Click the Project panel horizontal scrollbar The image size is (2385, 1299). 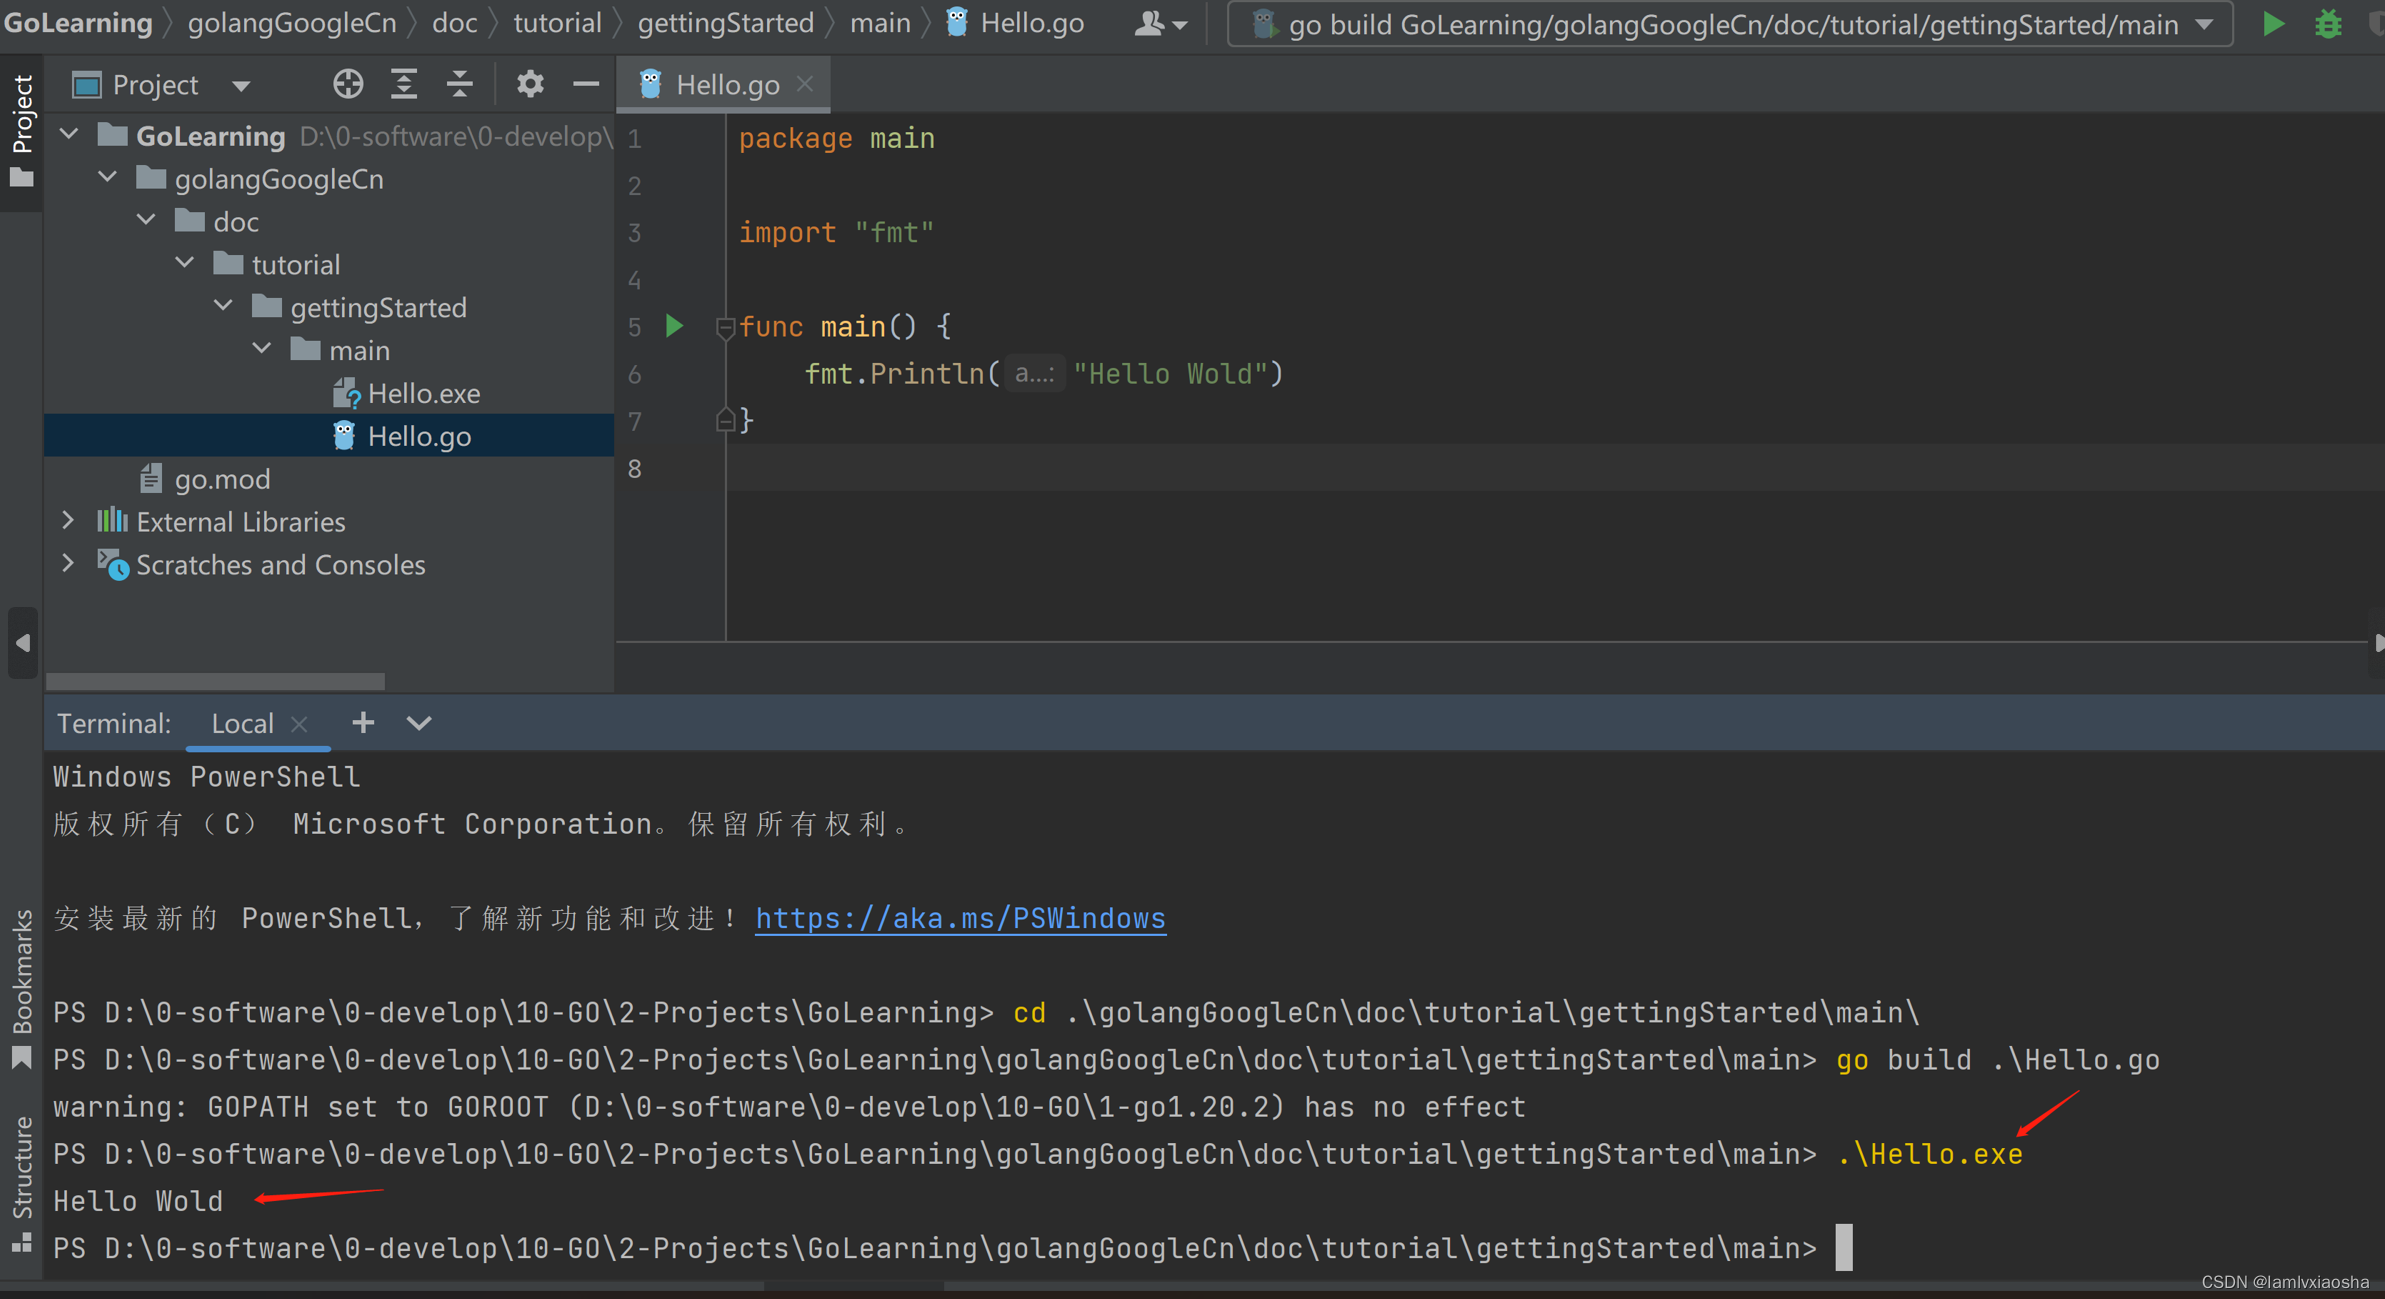click(x=215, y=681)
